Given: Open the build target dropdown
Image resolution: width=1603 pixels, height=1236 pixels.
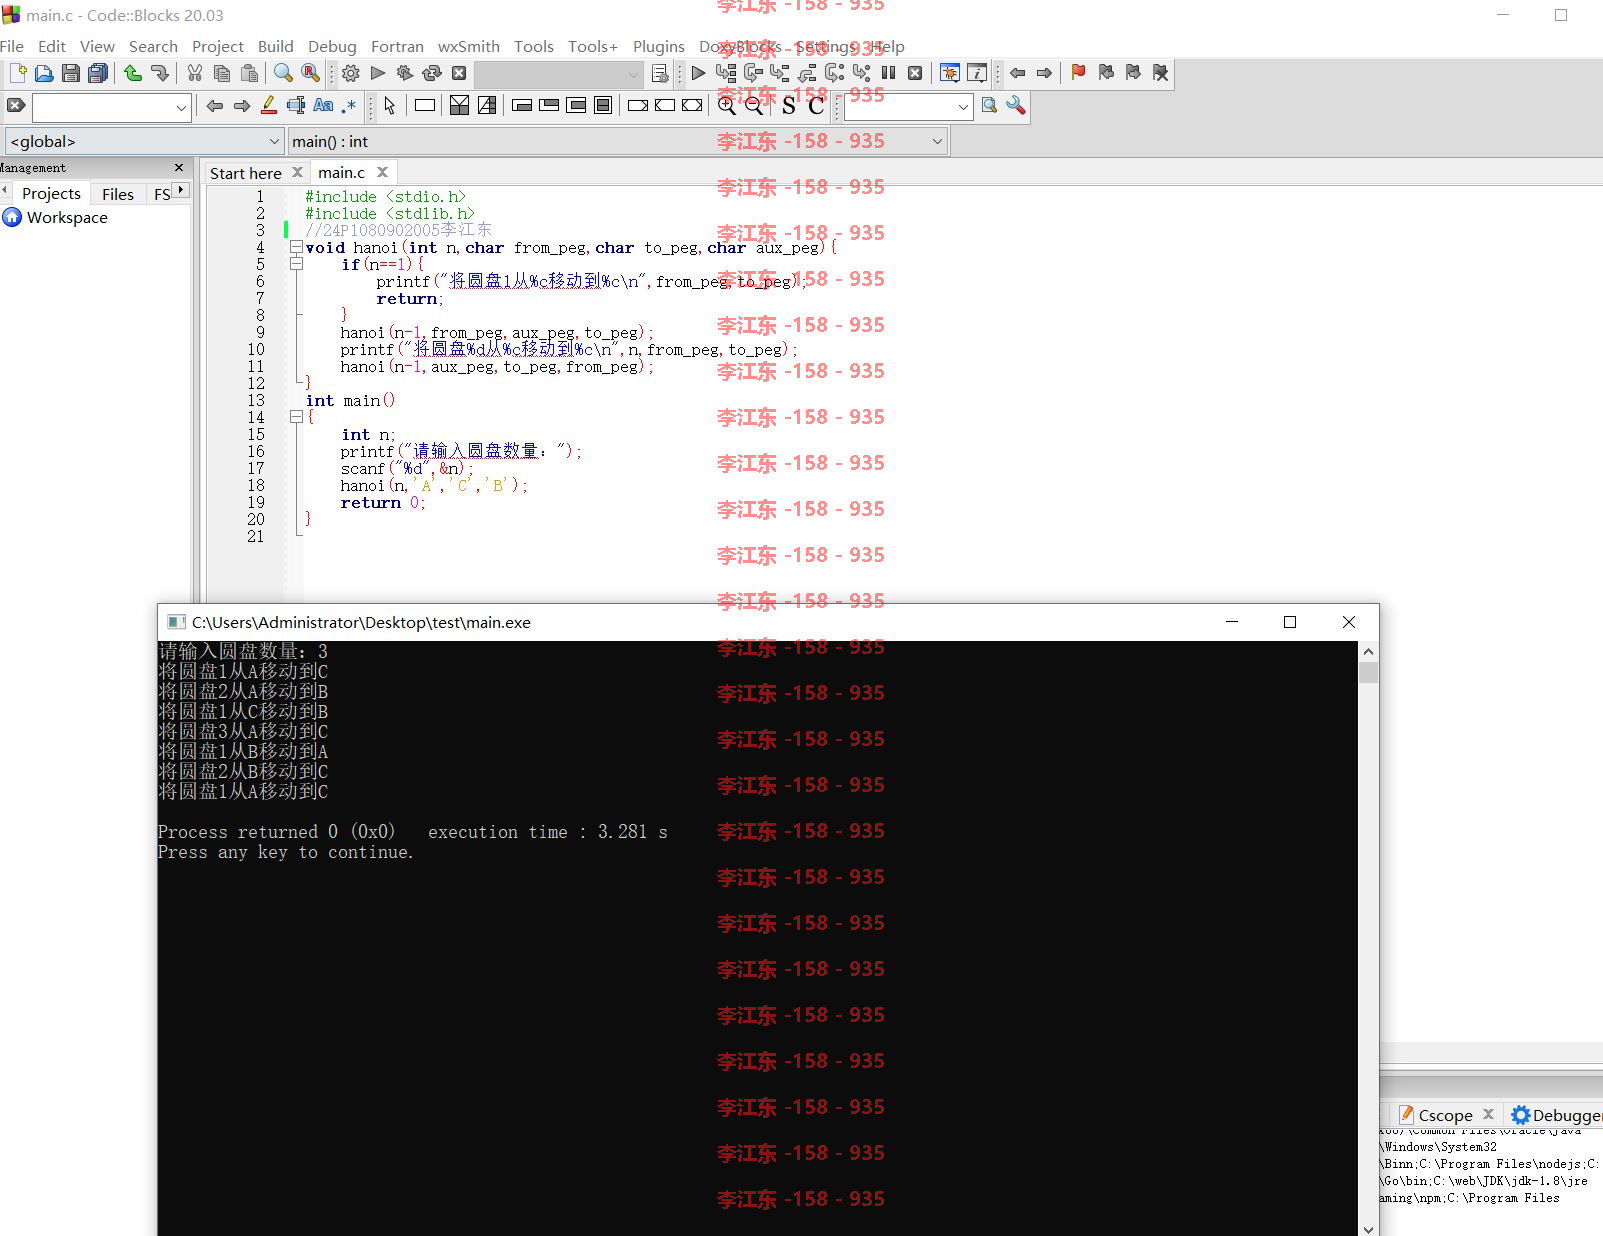Looking at the screenshot, I should (559, 74).
